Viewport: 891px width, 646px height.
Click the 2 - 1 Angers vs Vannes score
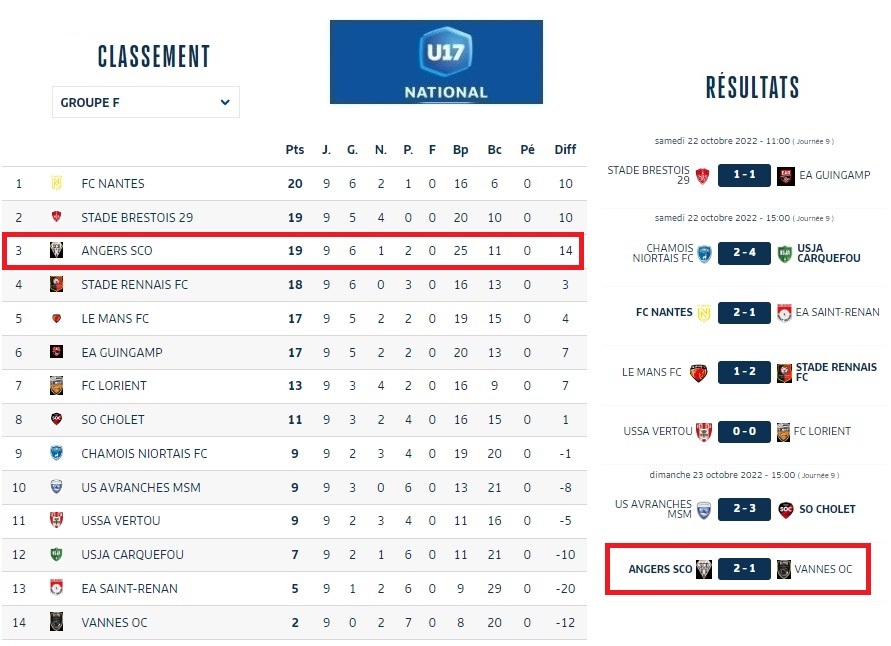[x=744, y=569]
